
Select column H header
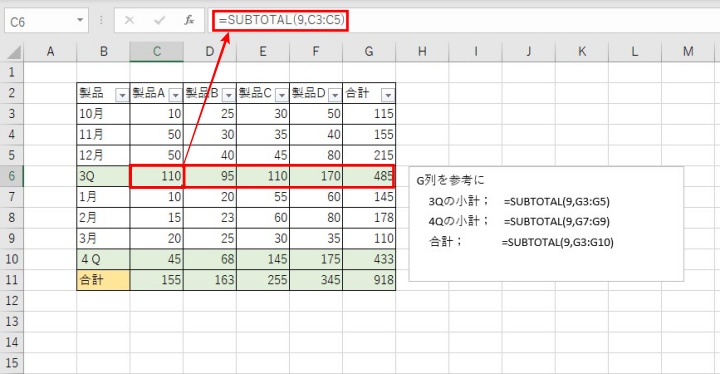click(422, 51)
